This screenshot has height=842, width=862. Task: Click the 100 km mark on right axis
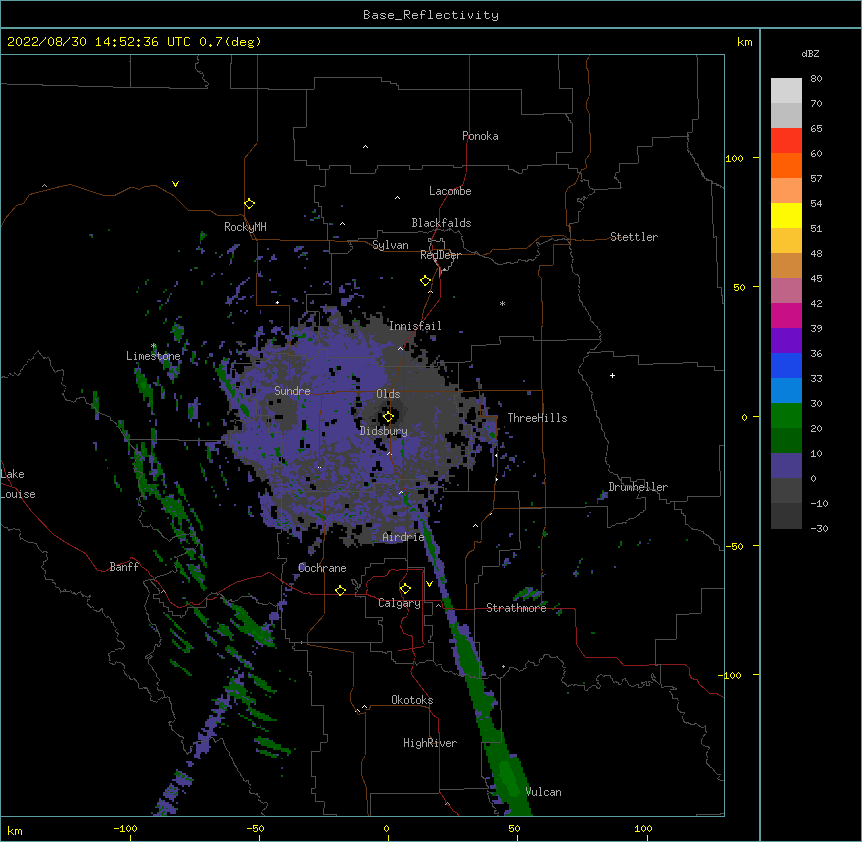pyautogui.click(x=734, y=158)
